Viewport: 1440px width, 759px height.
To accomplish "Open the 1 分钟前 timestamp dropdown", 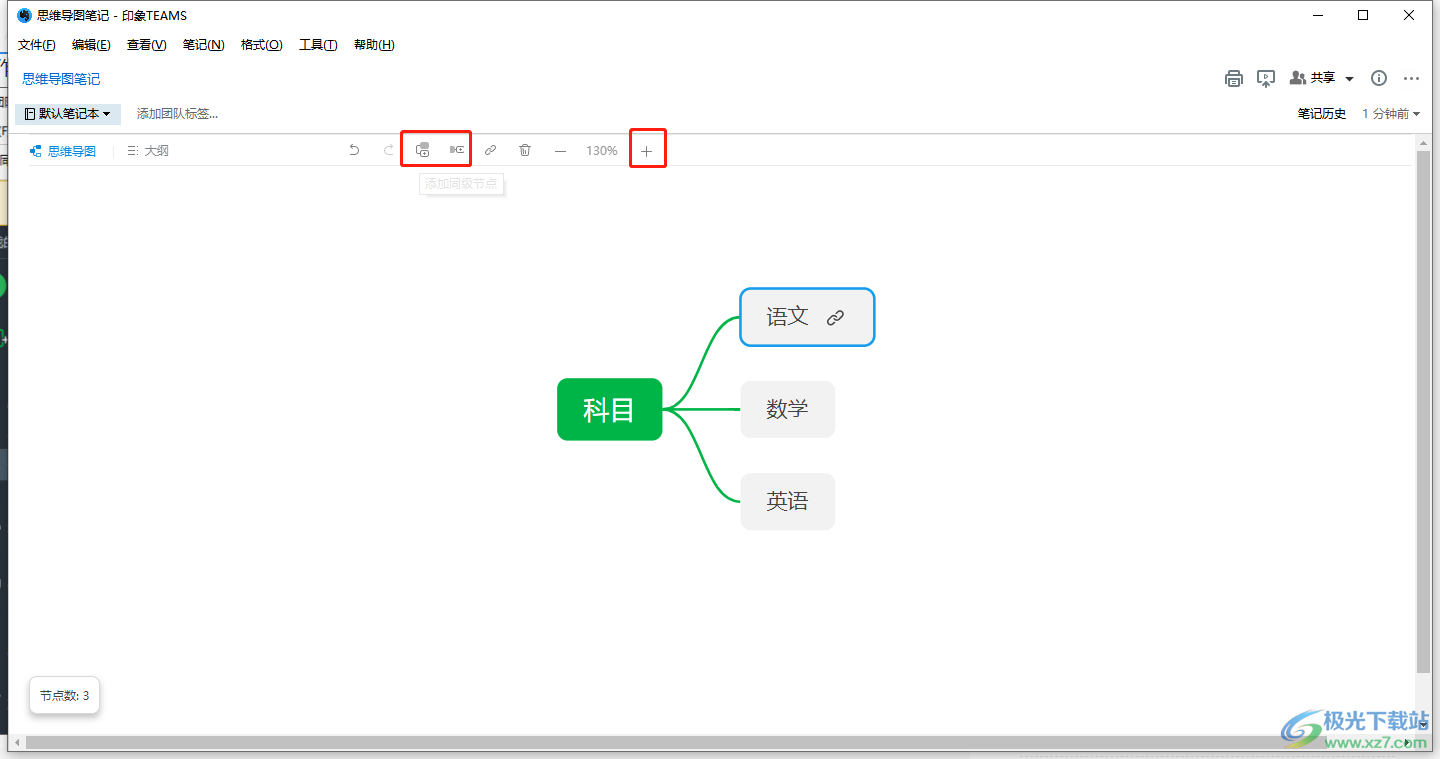I will pos(1391,114).
